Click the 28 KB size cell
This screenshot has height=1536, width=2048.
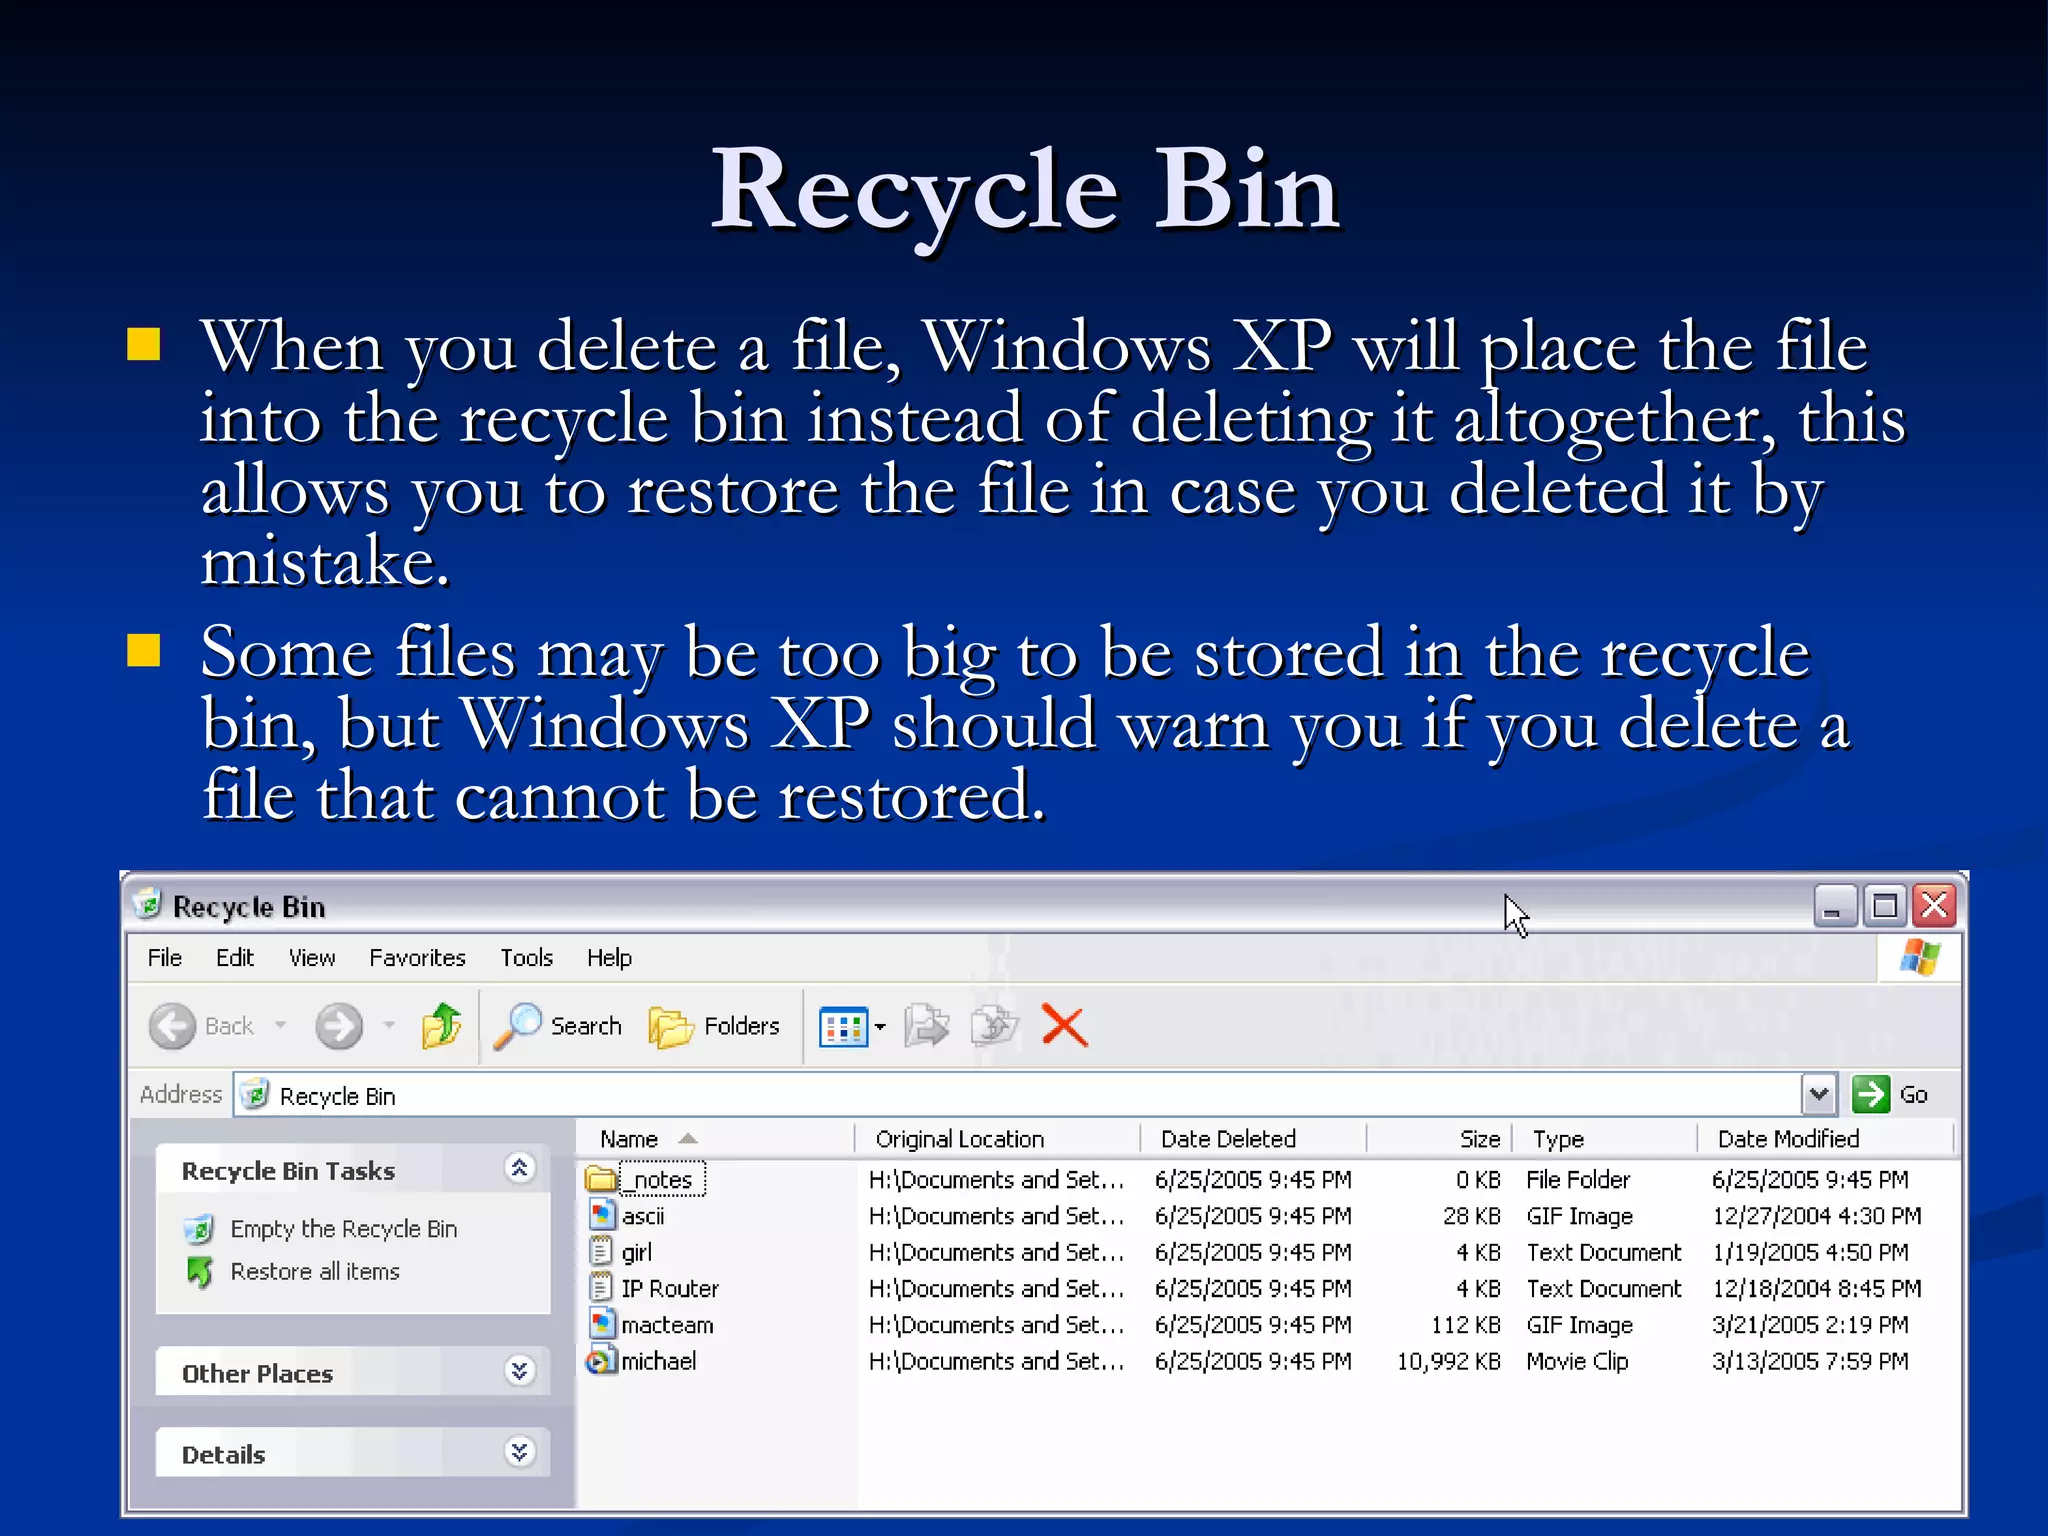(1471, 1216)
